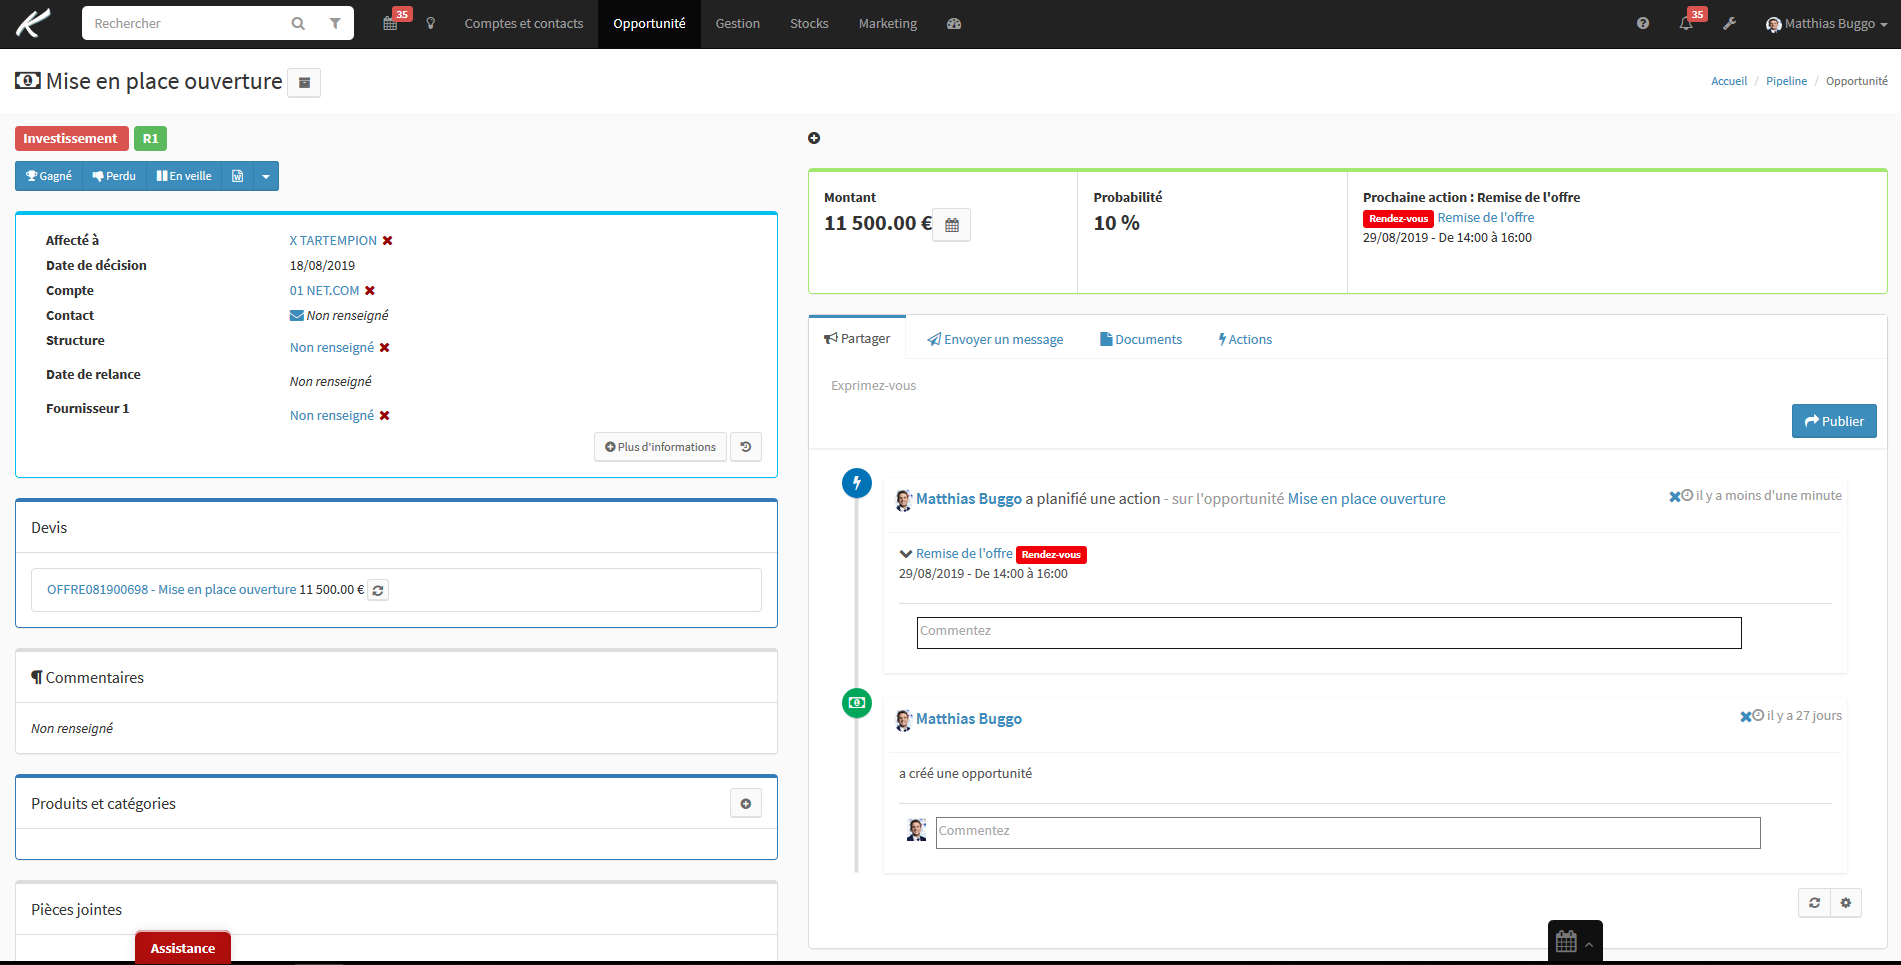Select the Partager tab
This screenshot has height=965, width=1901.
[857, 339]
